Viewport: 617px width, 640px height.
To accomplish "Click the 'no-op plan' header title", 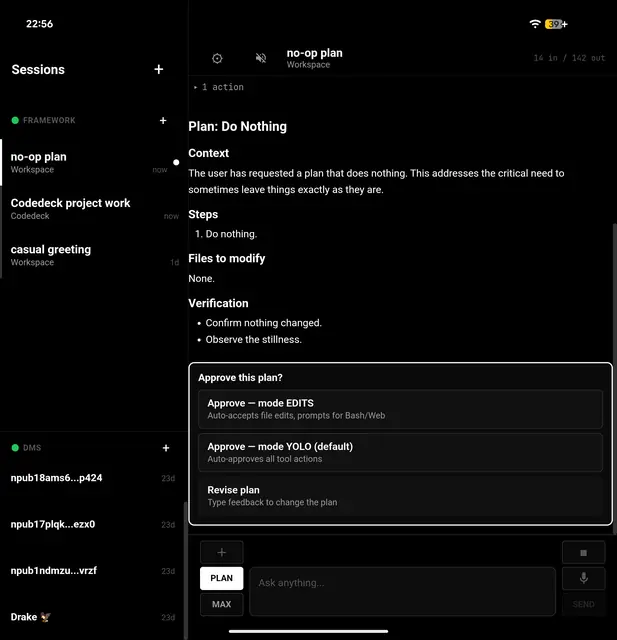I will (x=315, y=53).
